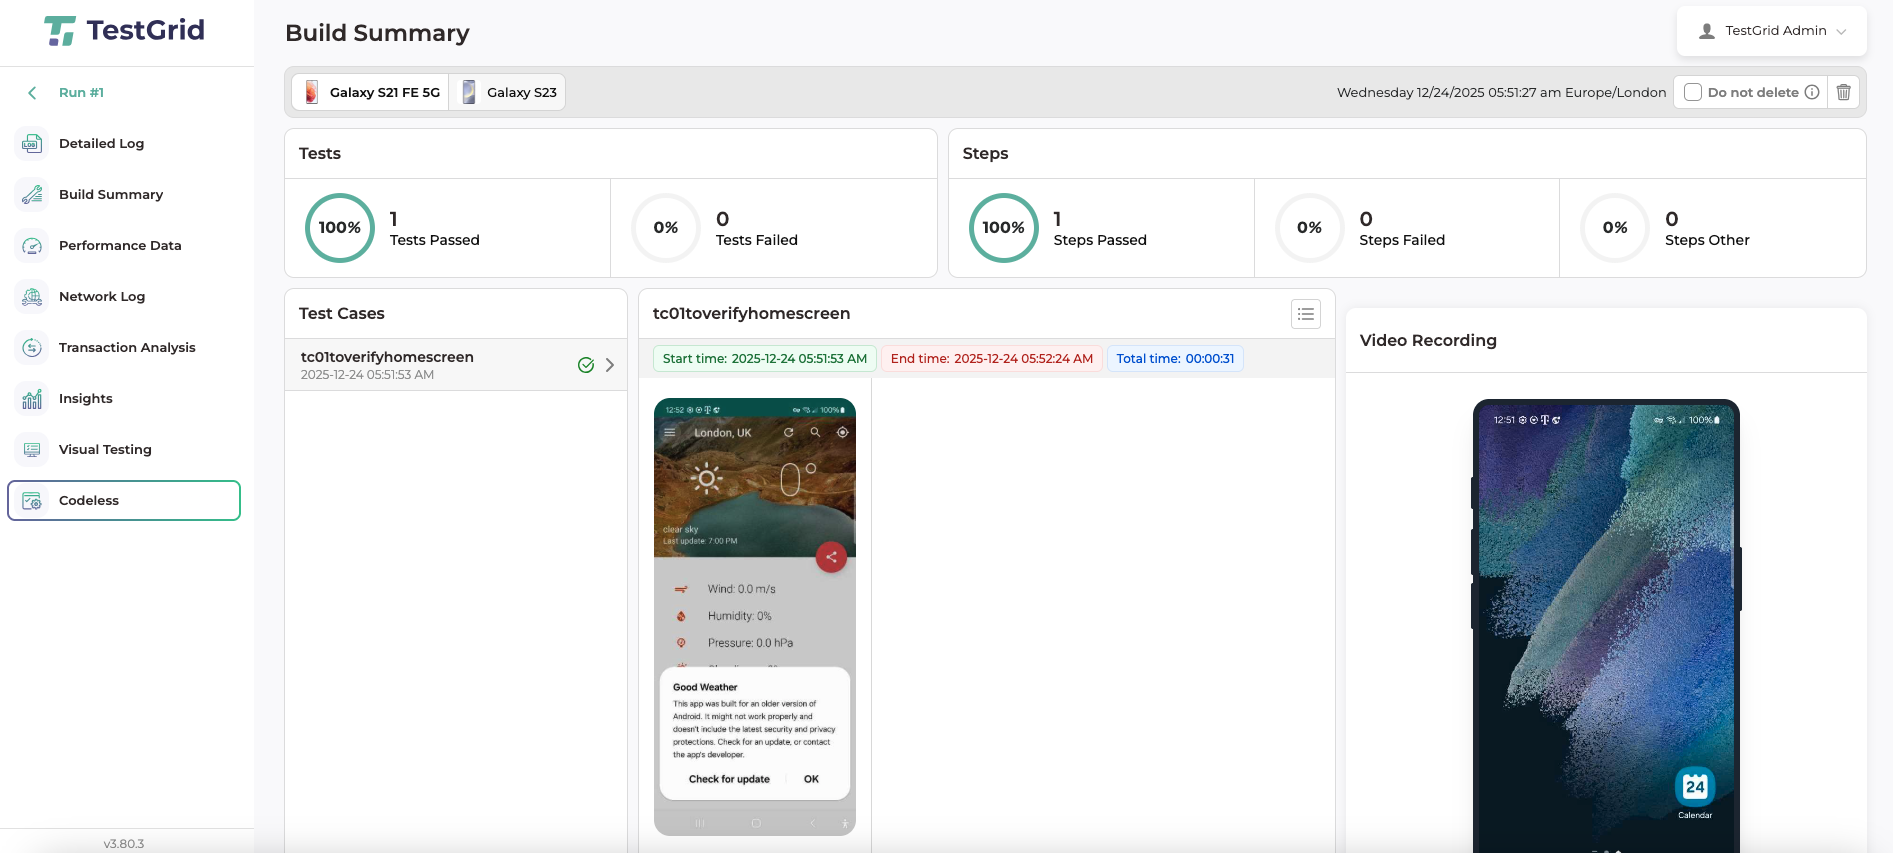Viewport: 1893px width, 853px height.
Task: Click the info icon beside Do not delete
Action: click(1811, 92)
